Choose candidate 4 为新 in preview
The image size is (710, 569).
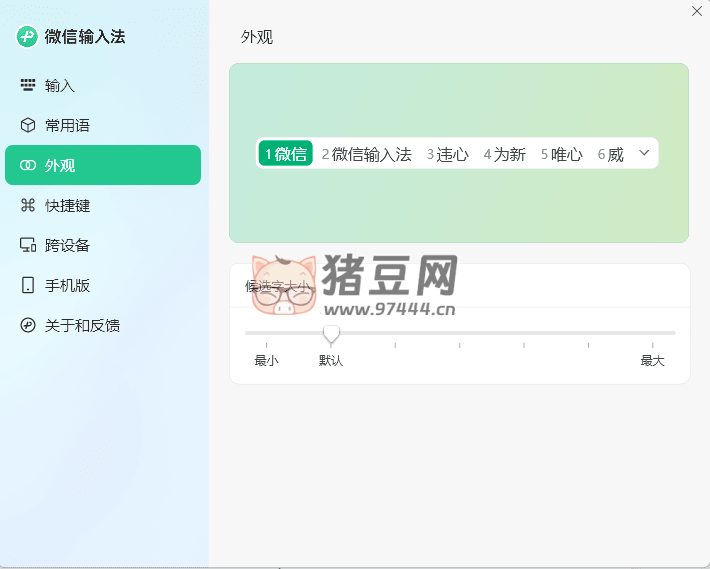[x=504, y=154]
